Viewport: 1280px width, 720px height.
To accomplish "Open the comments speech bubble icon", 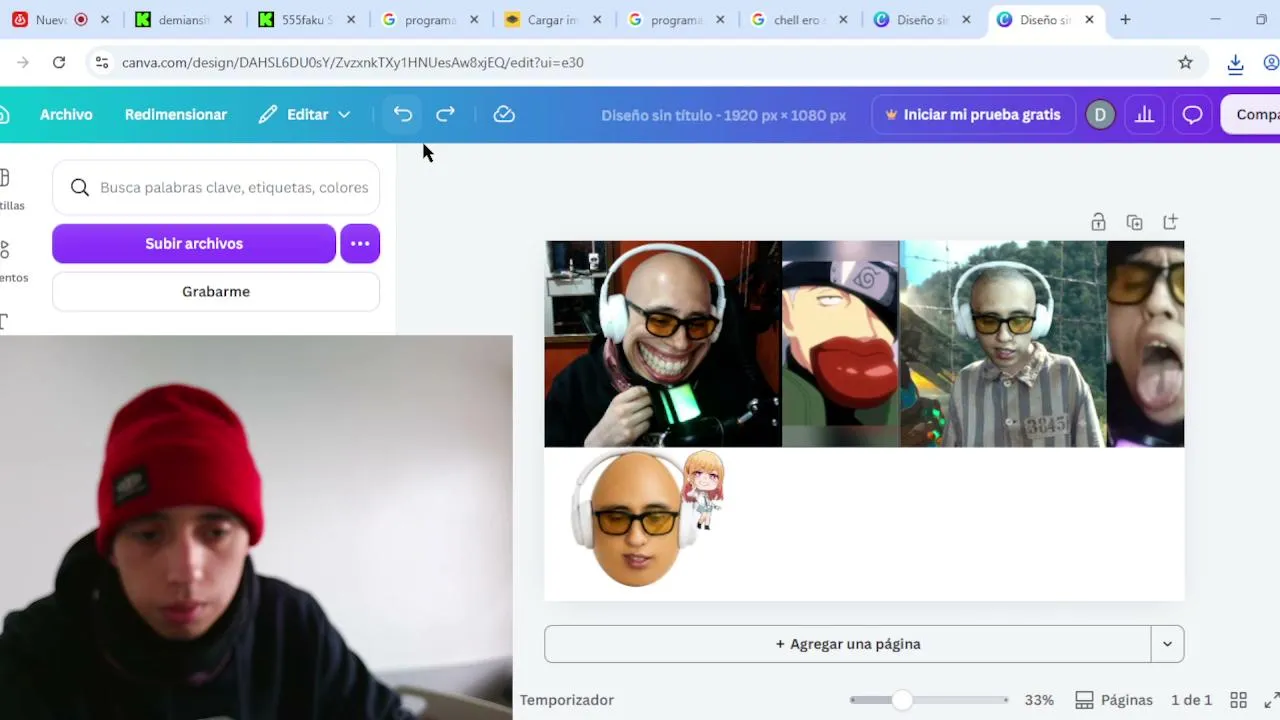I will (x=1192, y=115).
